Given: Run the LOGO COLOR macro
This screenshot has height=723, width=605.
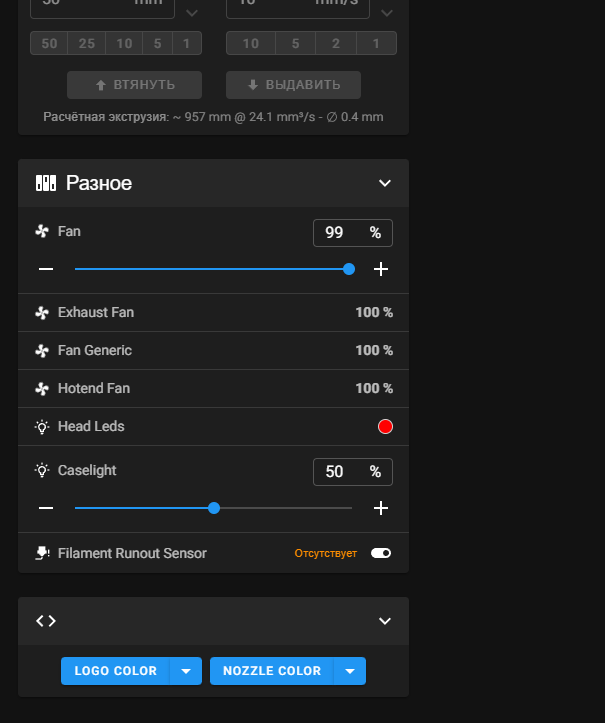Looking at the screenshot, I should point(115,671).
